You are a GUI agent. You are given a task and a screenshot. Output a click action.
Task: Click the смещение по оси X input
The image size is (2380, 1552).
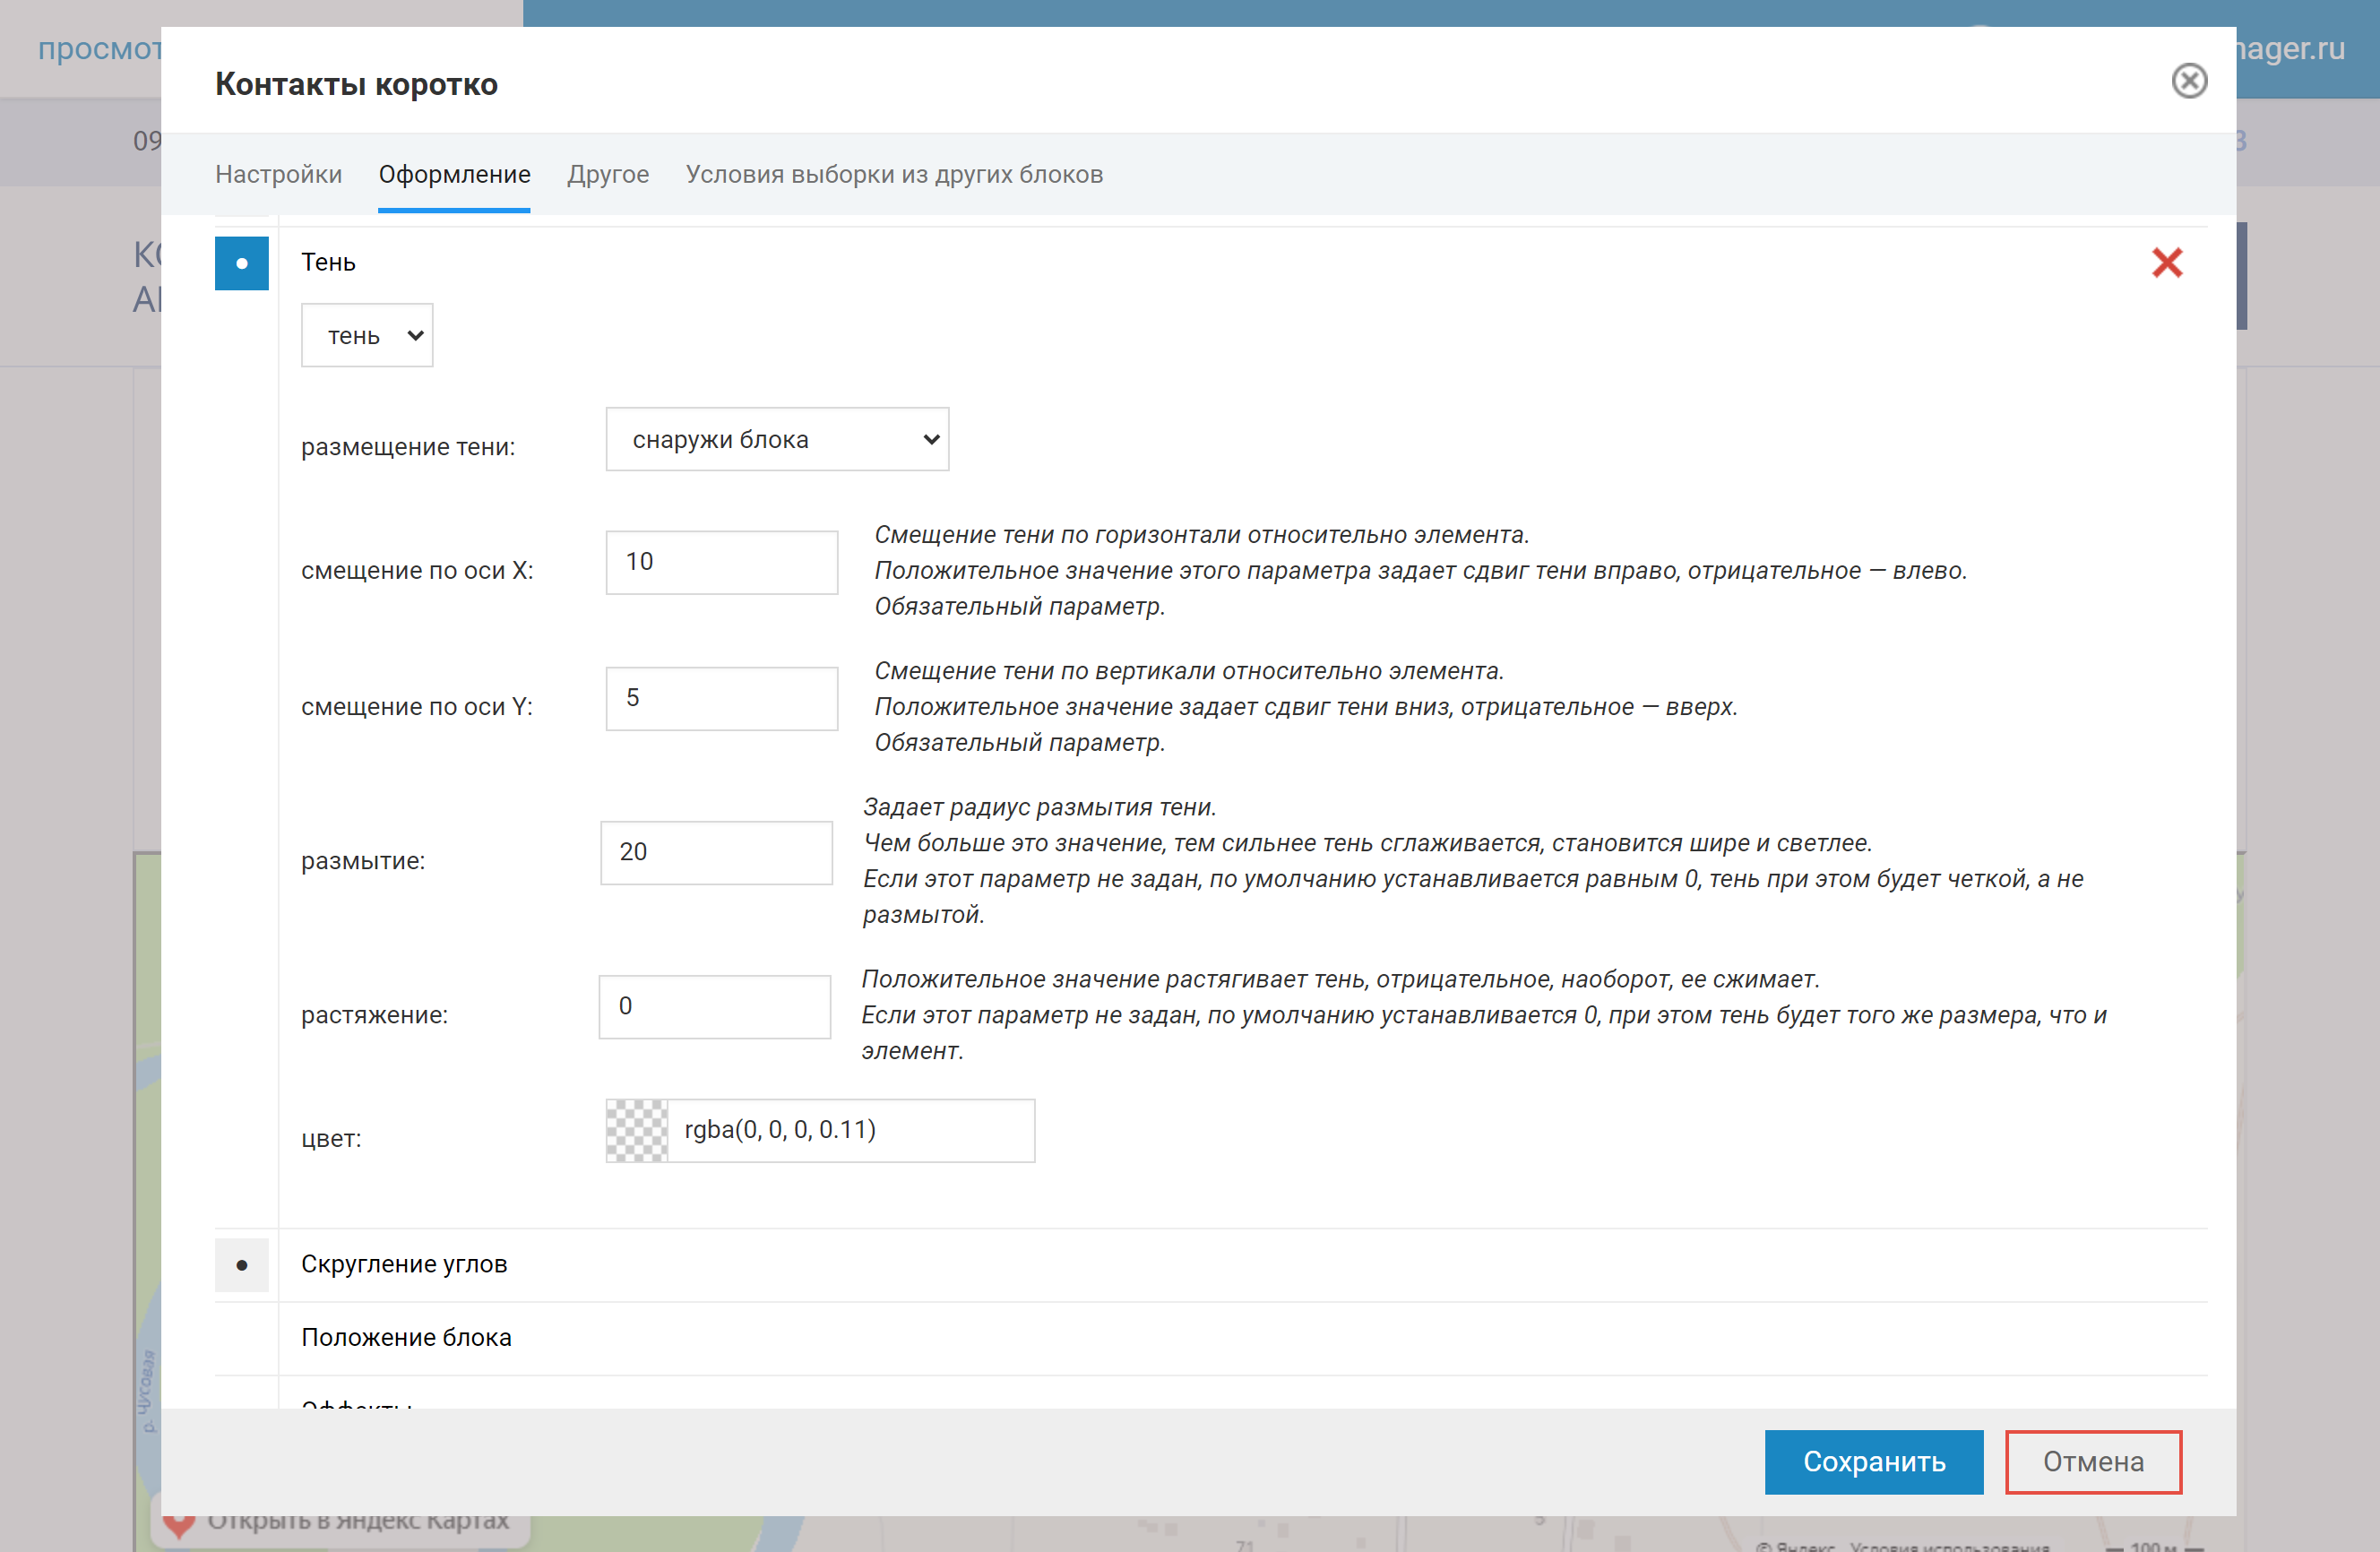tap(721, 562)
